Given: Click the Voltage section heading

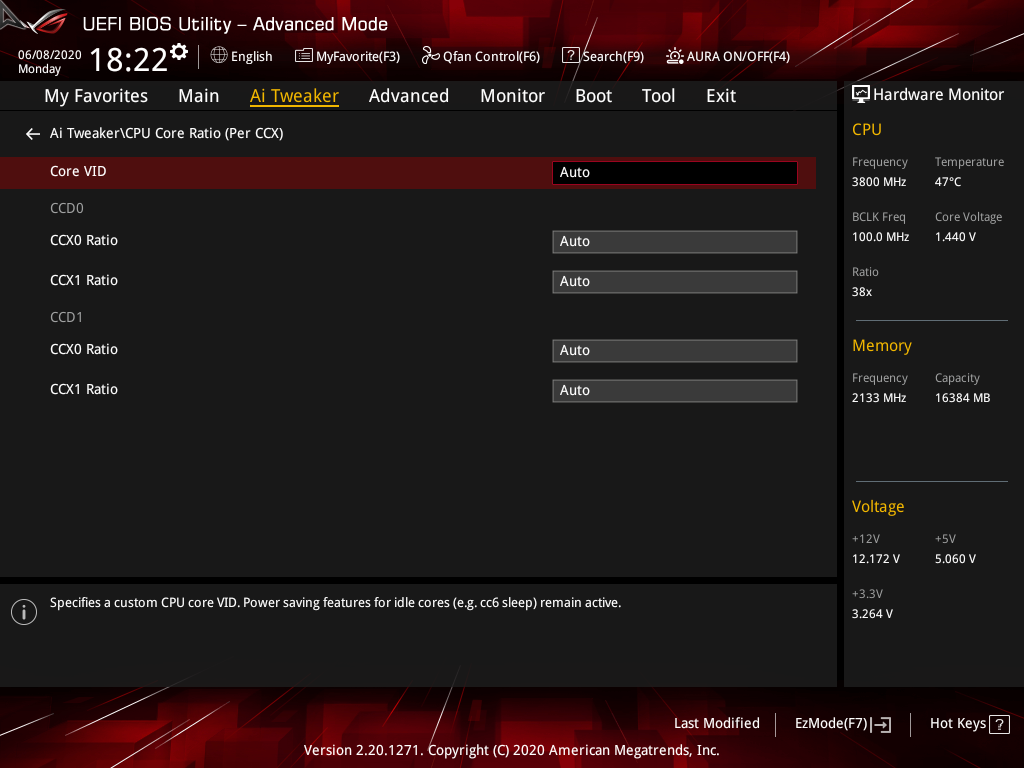Looking at the screenshot, I should click(x=878, y=507).
